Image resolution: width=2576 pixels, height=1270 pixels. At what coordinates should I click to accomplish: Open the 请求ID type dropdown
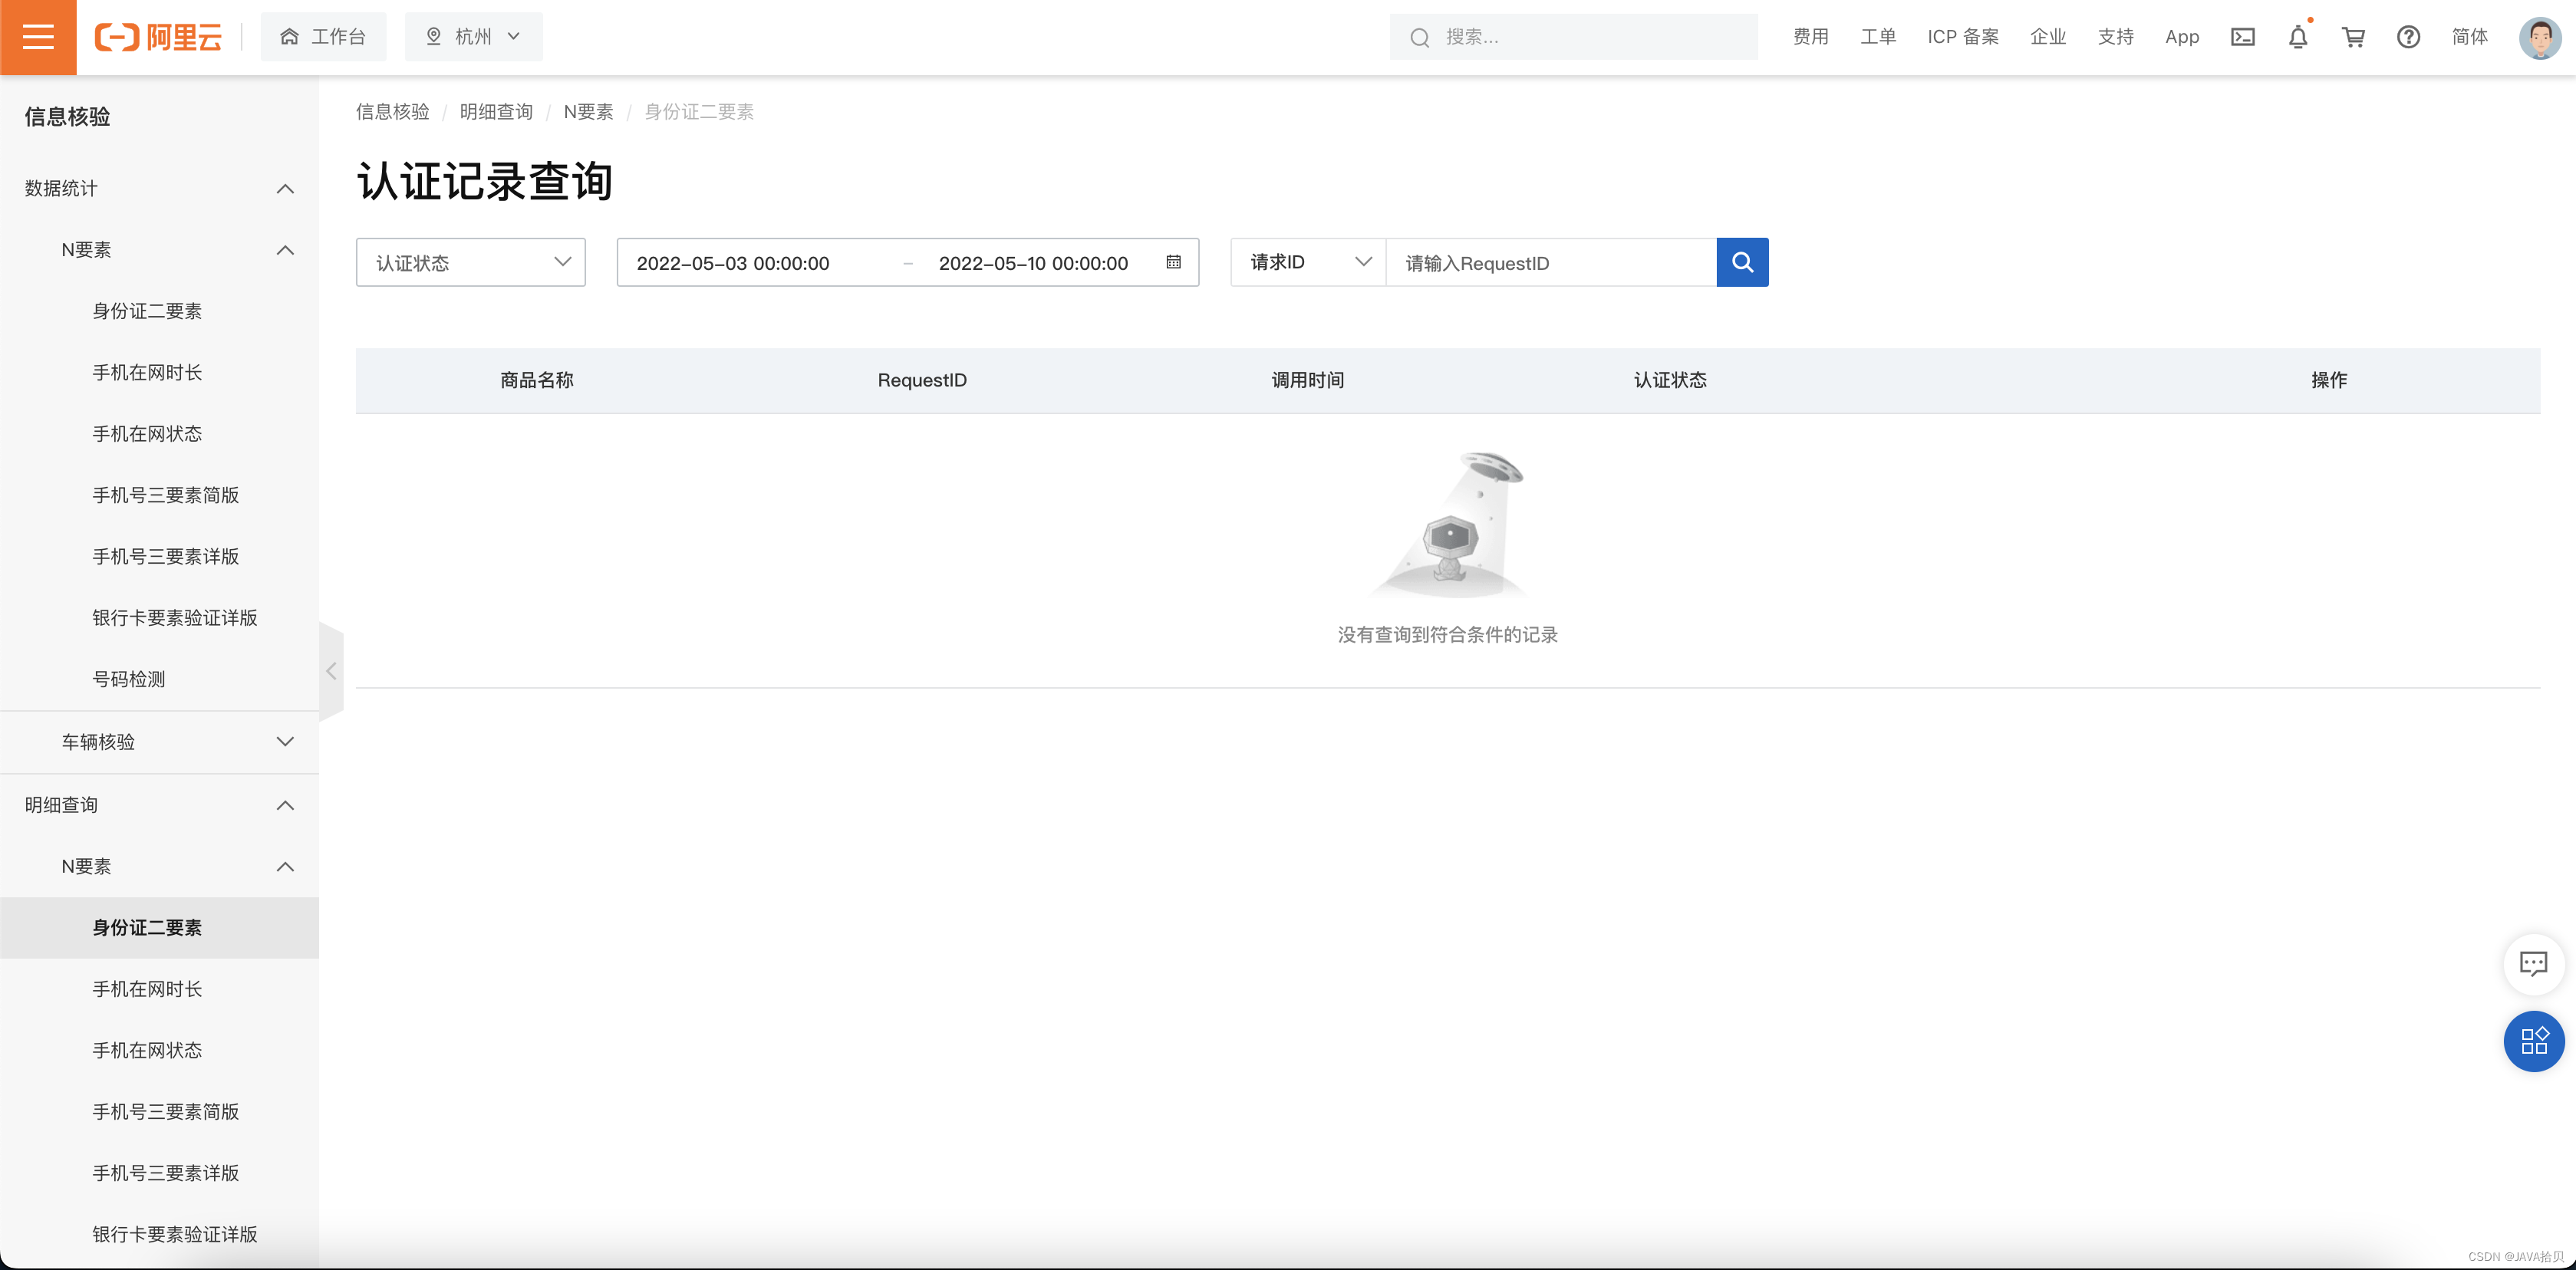coord(1308,262)
